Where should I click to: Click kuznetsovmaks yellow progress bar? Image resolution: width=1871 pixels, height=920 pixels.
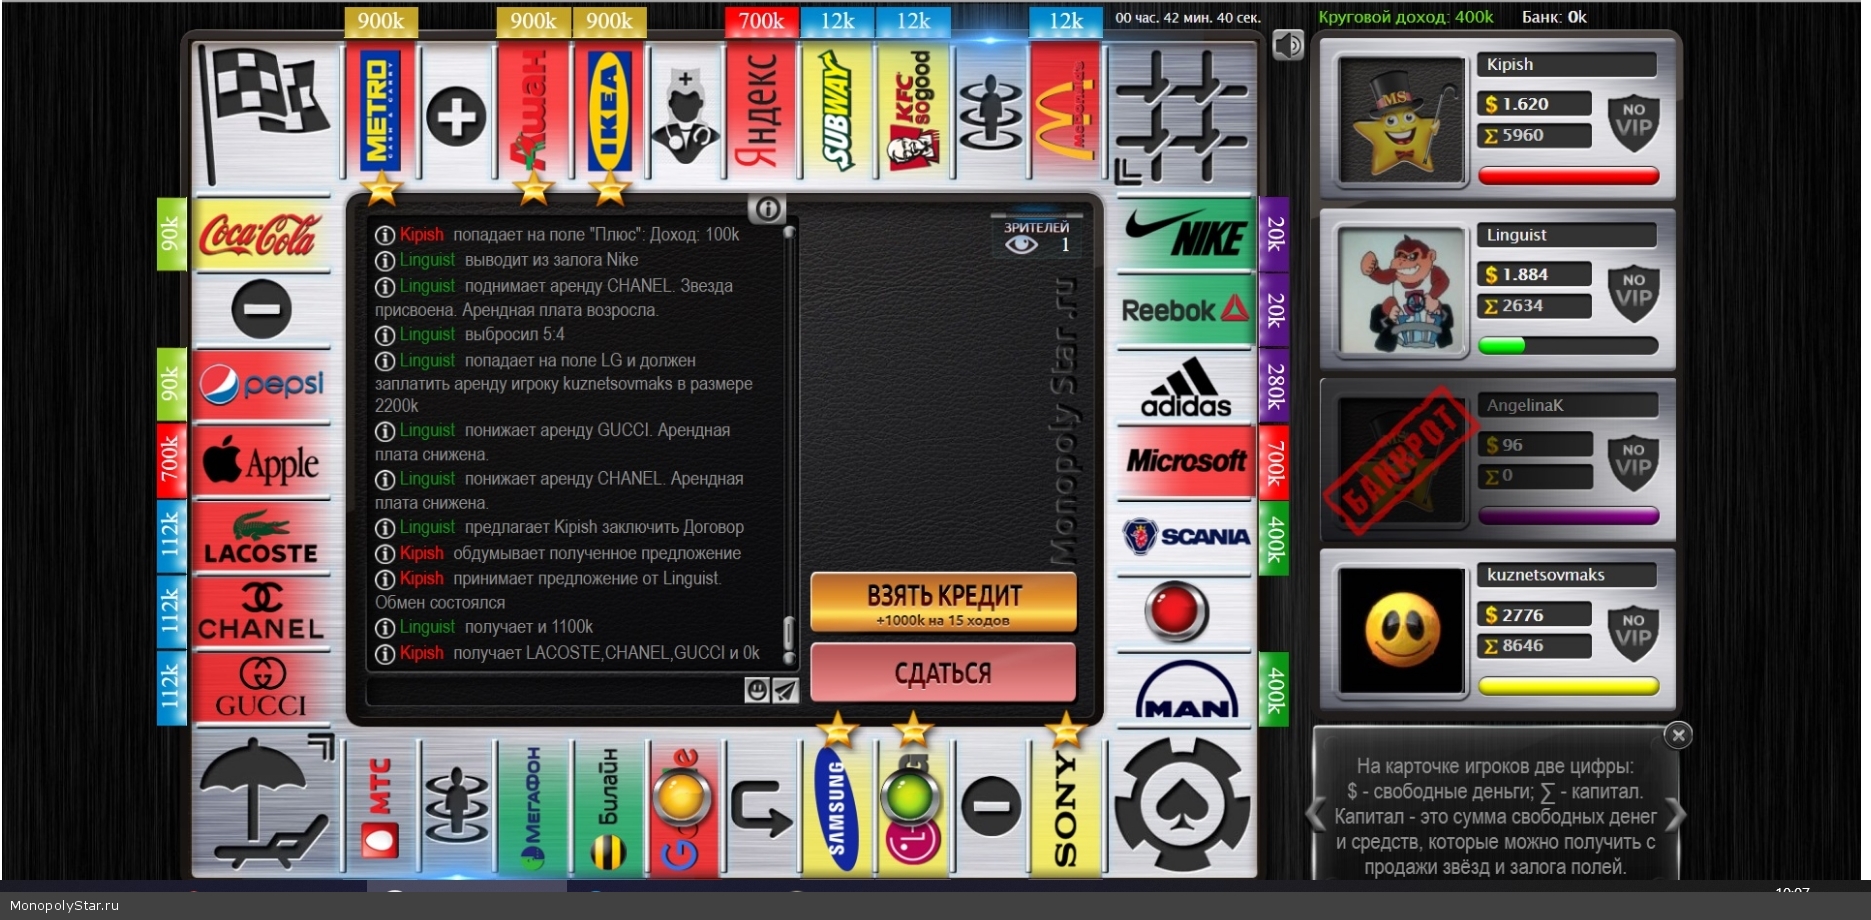1568,686
